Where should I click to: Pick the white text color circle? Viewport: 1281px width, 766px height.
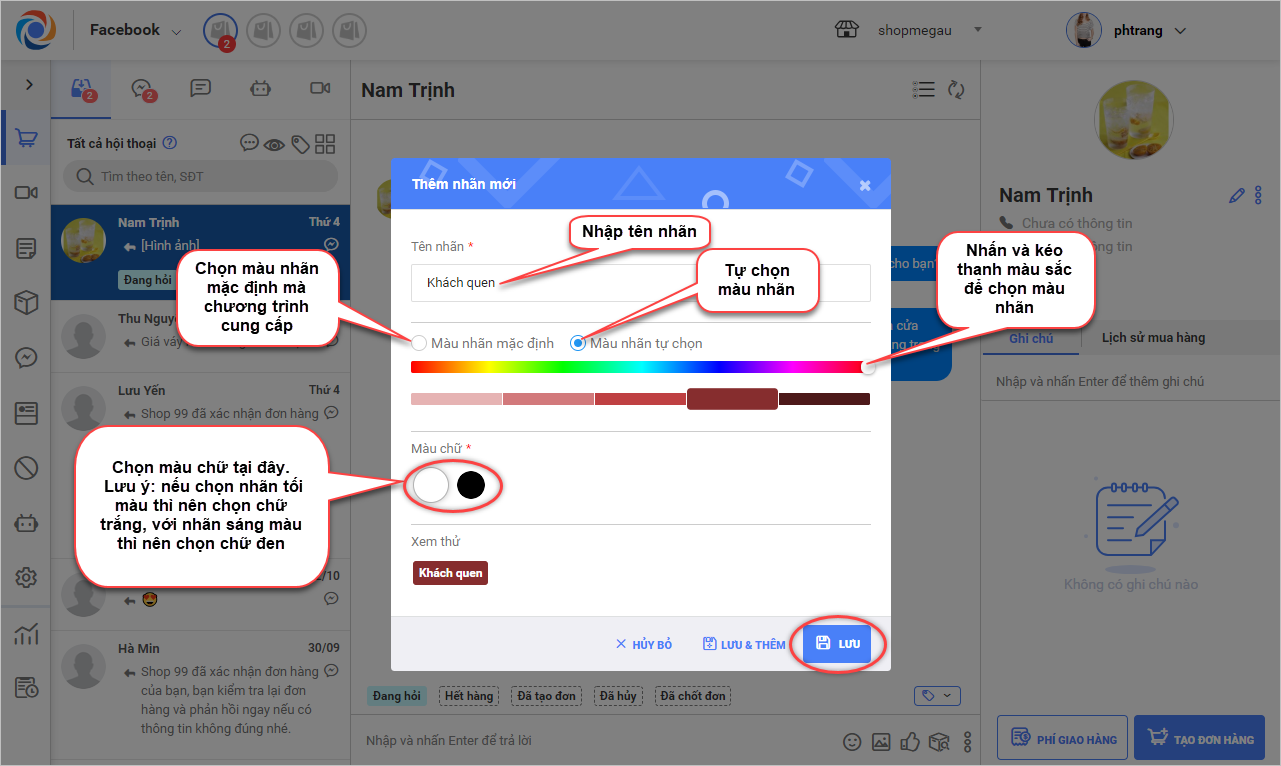431,485
